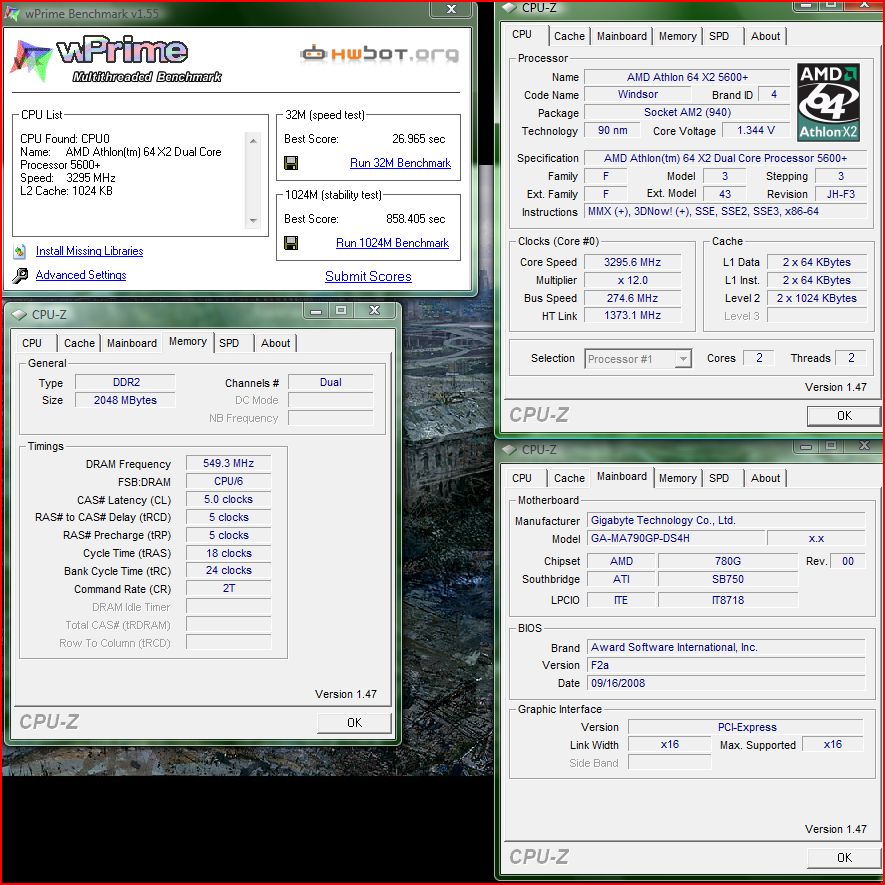Open Memory tab in top-right CPU-Z window

(677, 36)
